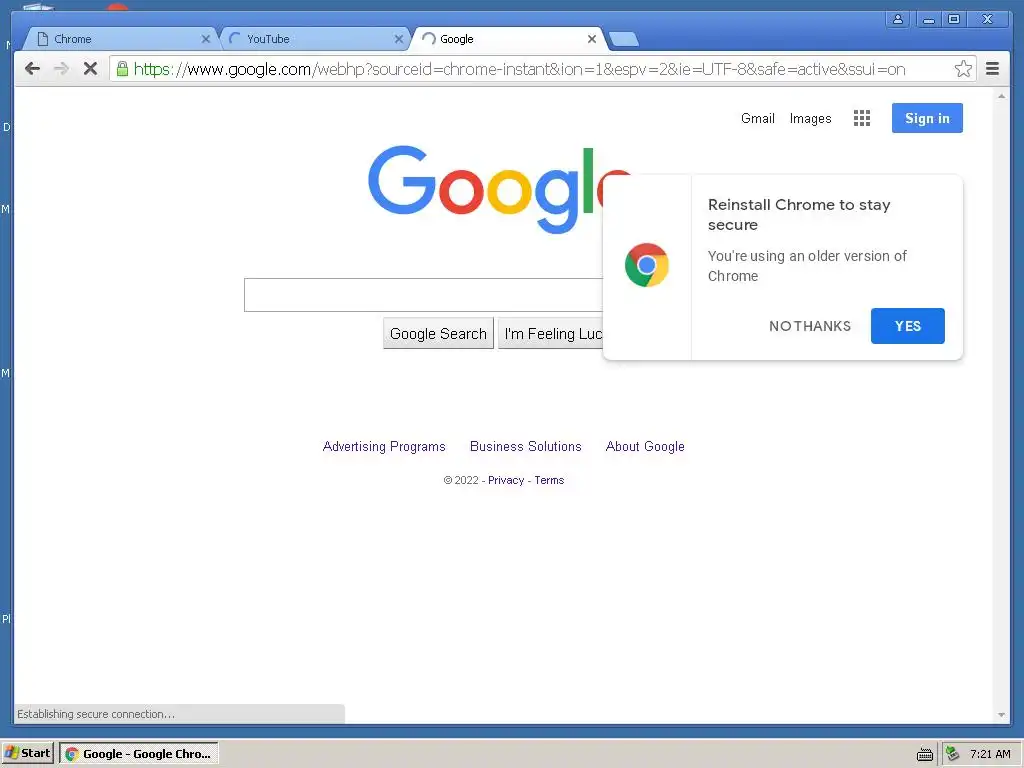Viewport: 1024px width, 768px height.
Task: Click the green padlock security icon
Action: coord(122,69)
